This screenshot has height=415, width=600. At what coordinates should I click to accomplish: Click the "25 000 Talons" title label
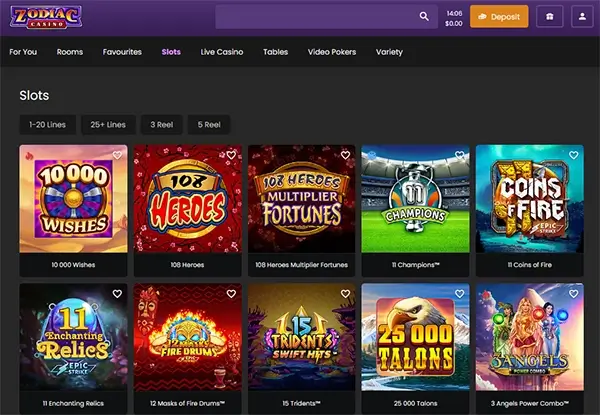[x=416, y=403]
